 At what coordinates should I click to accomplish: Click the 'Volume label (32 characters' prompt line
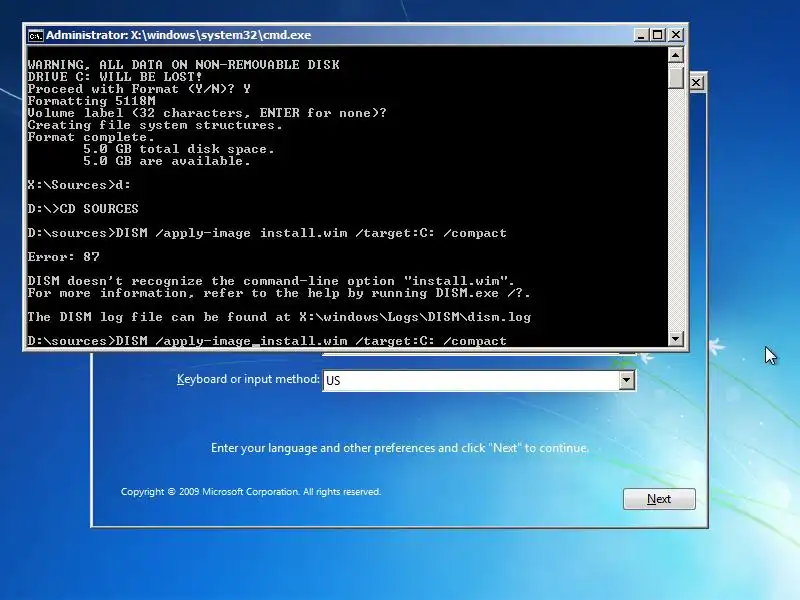[x=207, y=113]
